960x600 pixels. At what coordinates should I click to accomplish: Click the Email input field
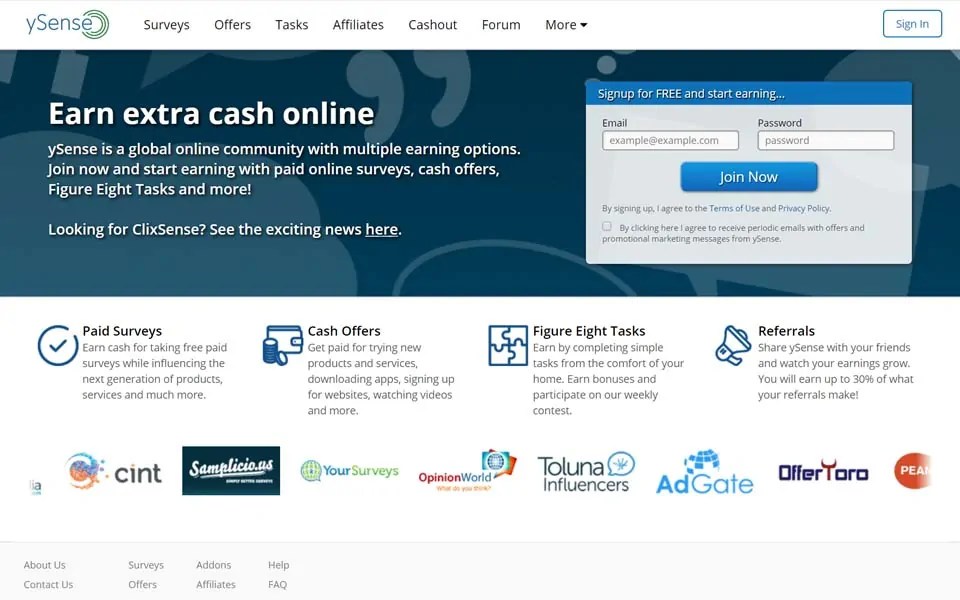tap(670, 140)
